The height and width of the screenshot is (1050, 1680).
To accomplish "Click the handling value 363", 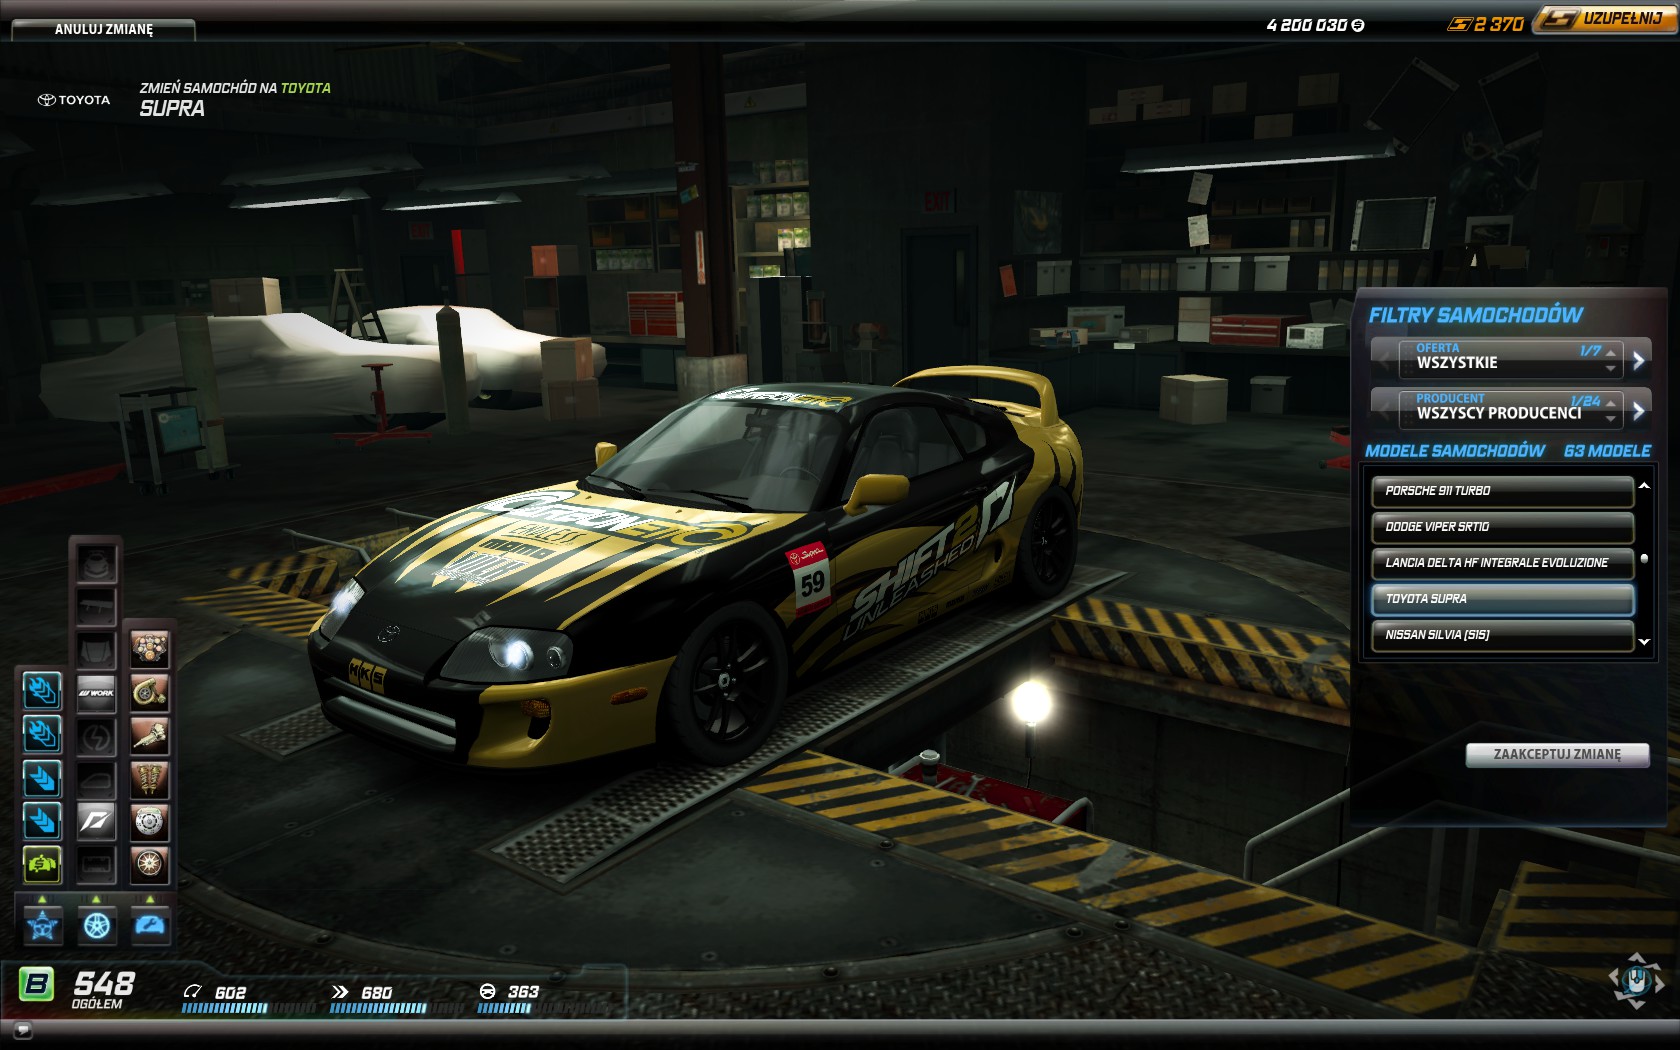I will 523,992.
